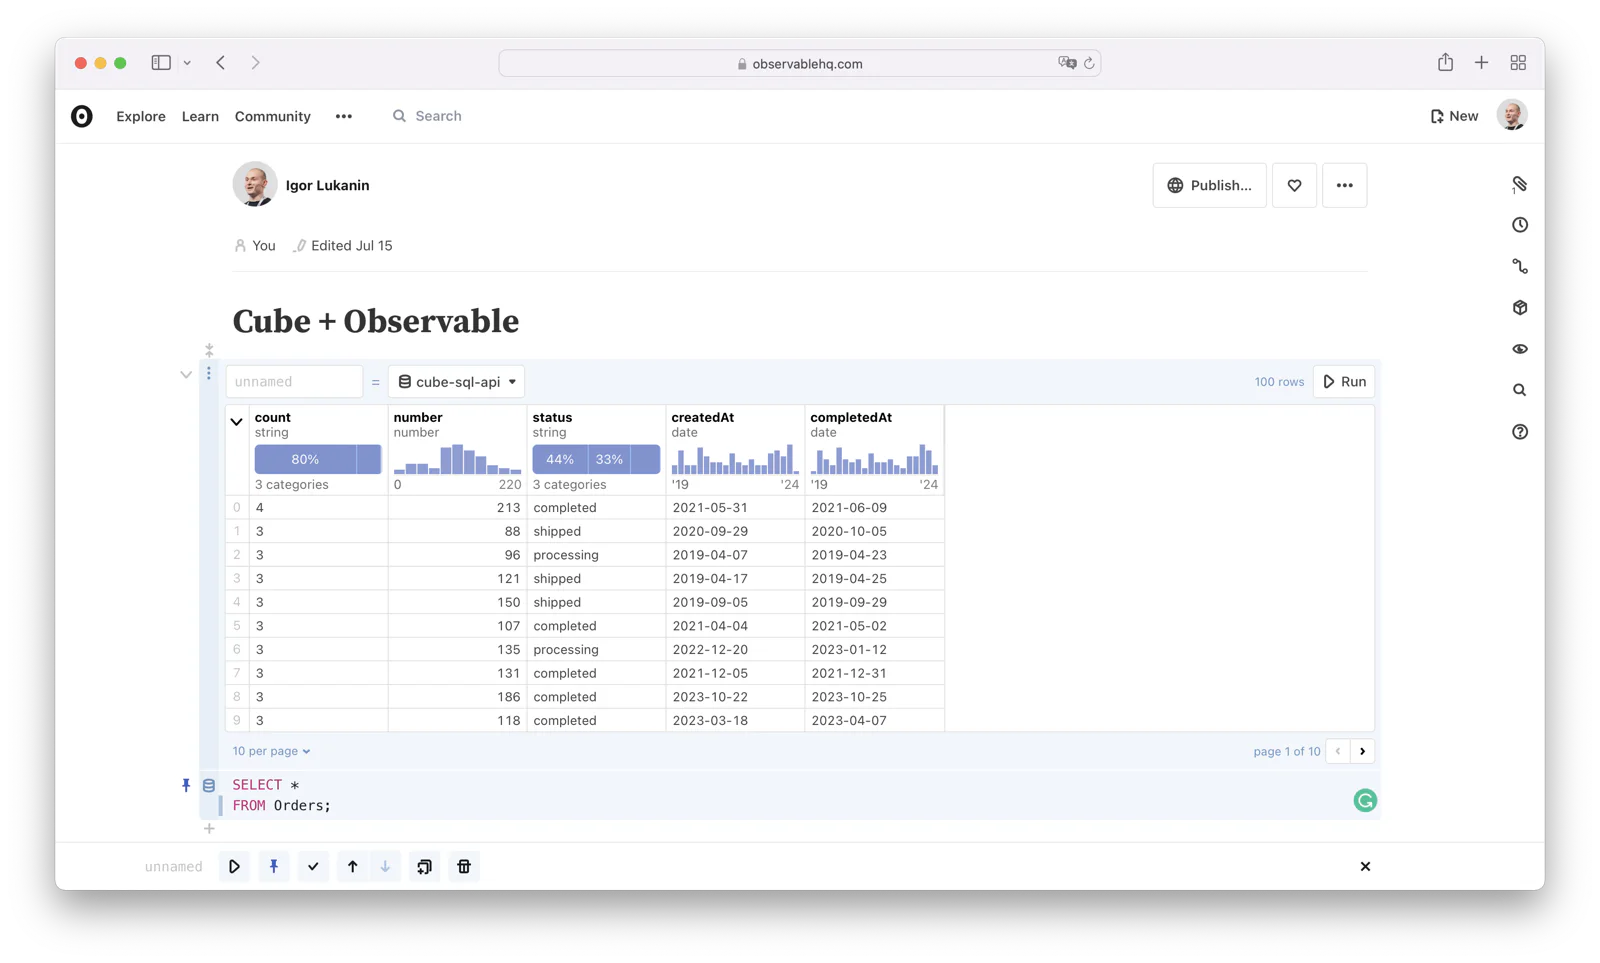Open Safari share menu
The height and width of the screenshot is (963, 1600).
click(1445, 62)
